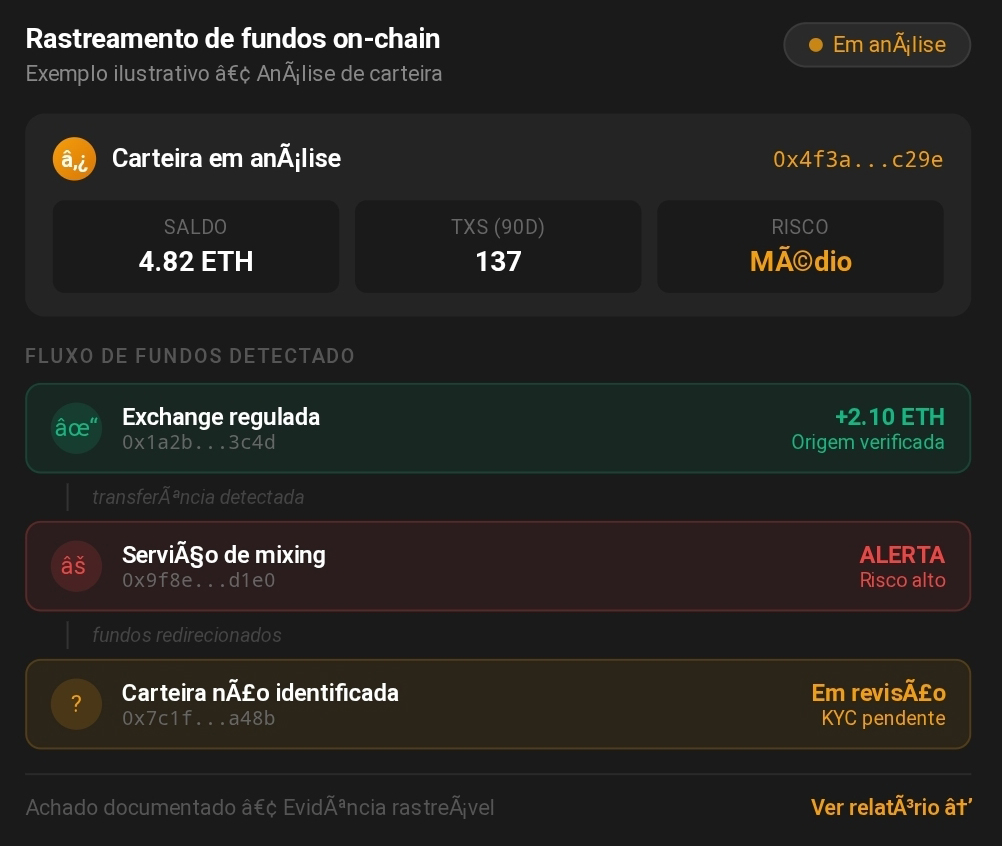
Task: Click the red ALERTA risk label
Action: (x=901, y=555)
